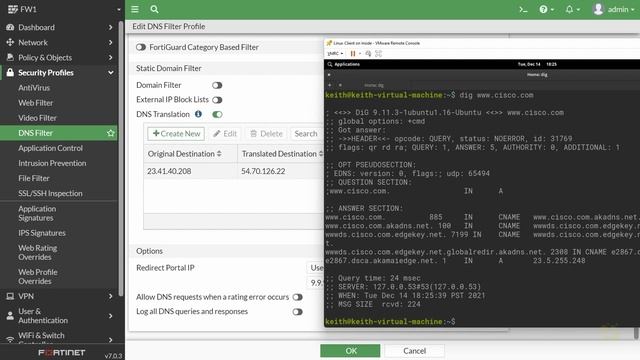Screen dimensions: 640x360
Task: Click the Policy & Objects icon
Action: (x=10, y=58)
